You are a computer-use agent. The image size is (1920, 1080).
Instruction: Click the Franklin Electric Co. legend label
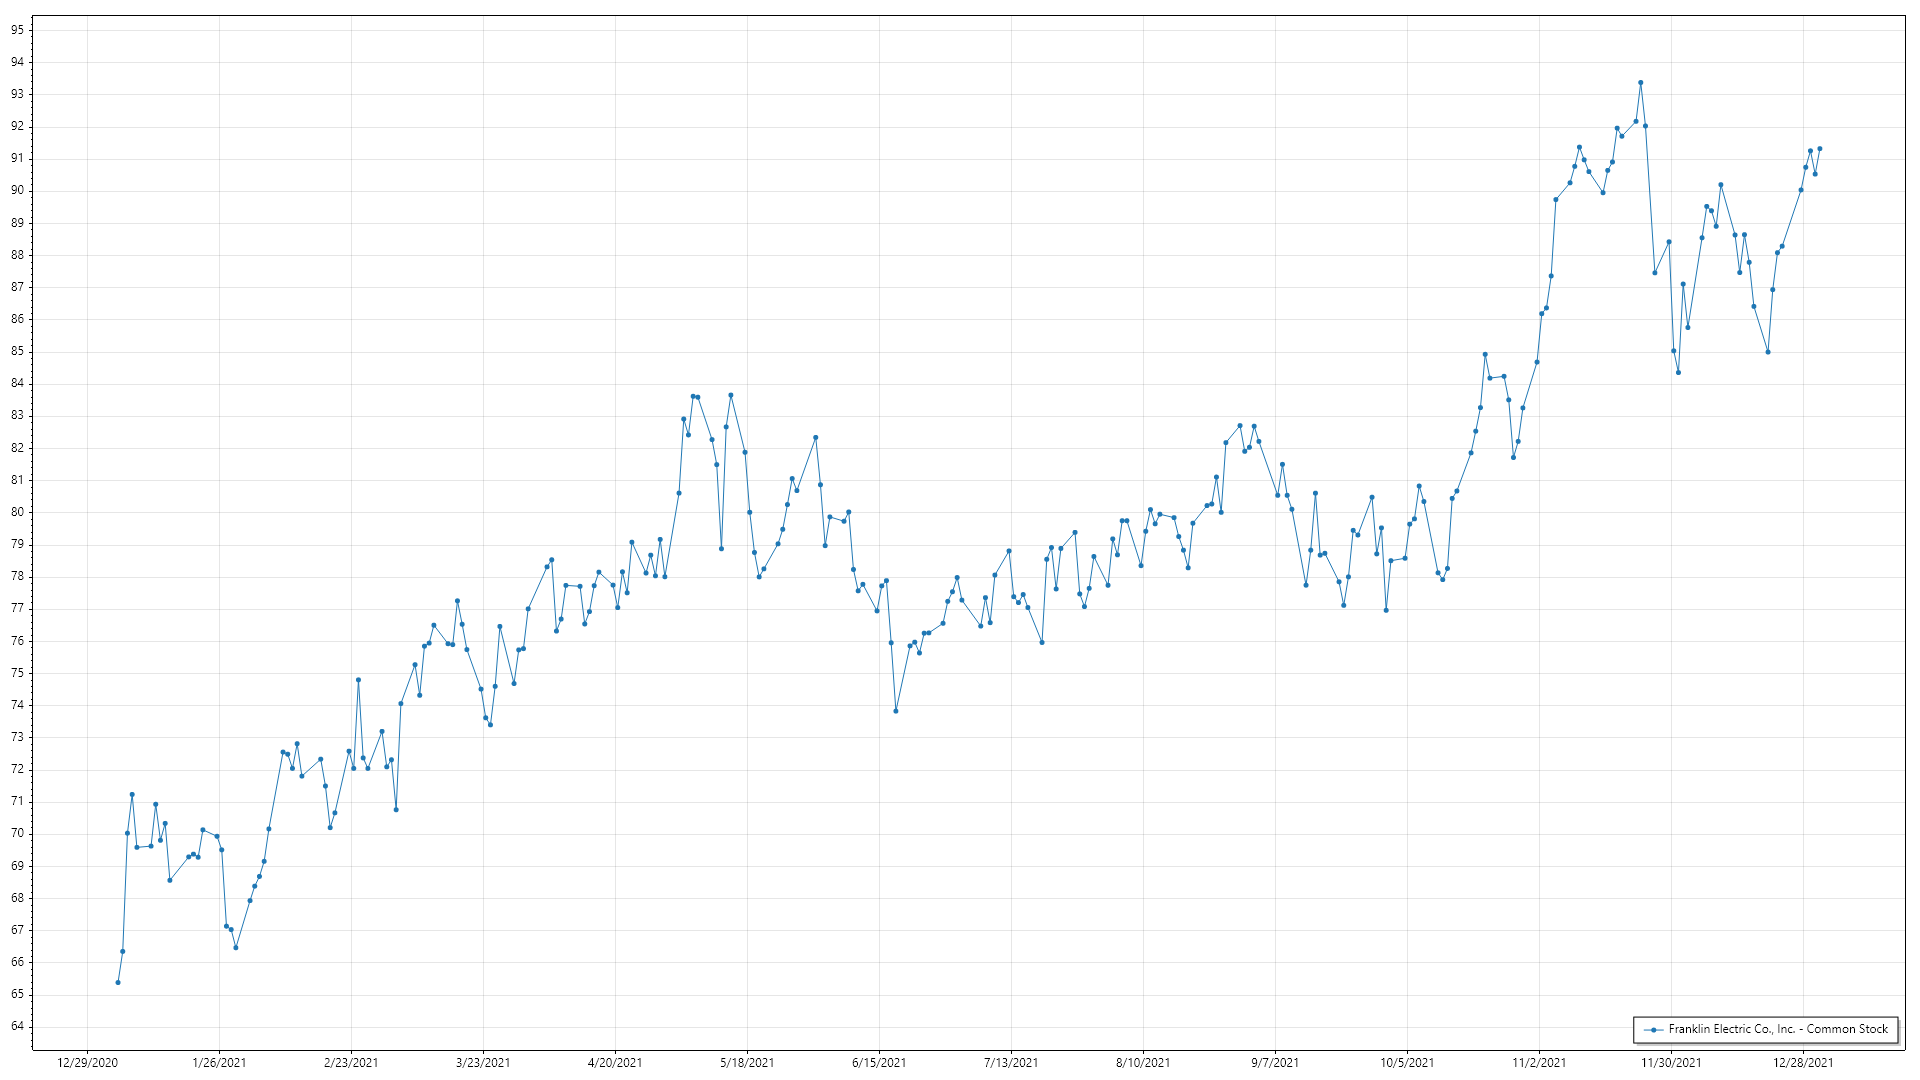[x=1778, y=1029]
